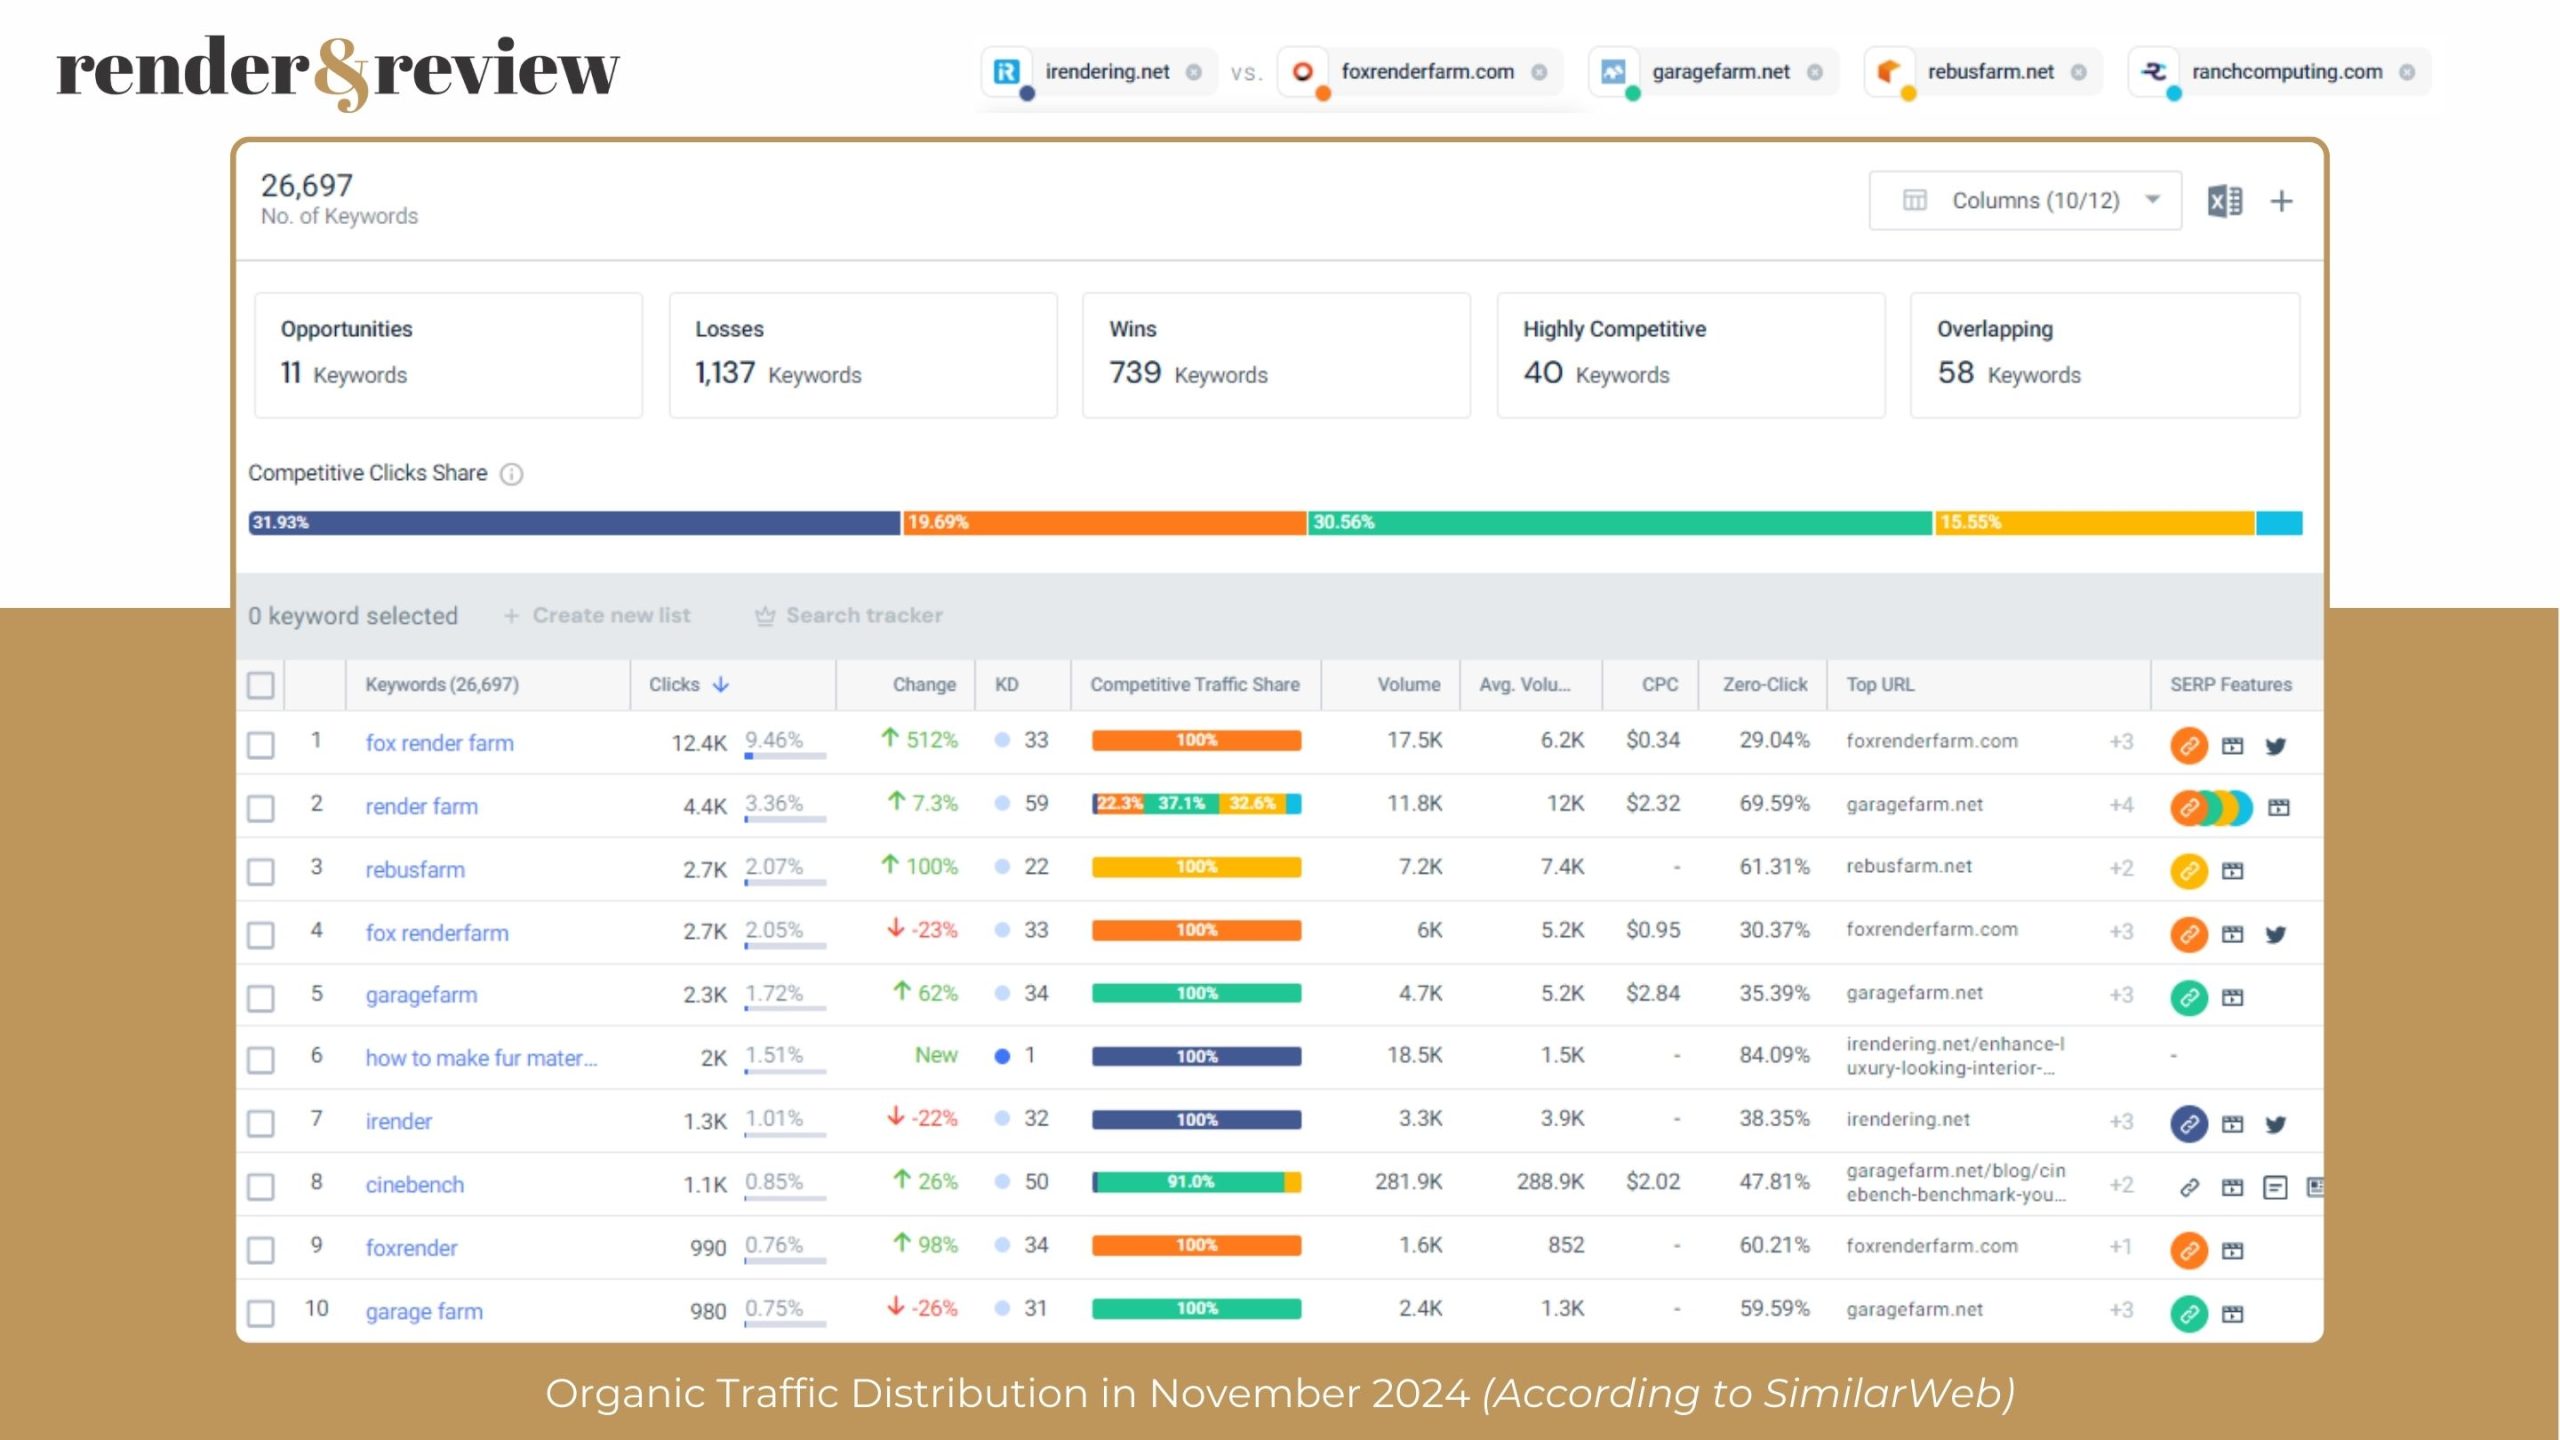Open Competitive Clicks Share info icon
The height and width of the screenshot is (1440, 2560).
coord(511,474)
